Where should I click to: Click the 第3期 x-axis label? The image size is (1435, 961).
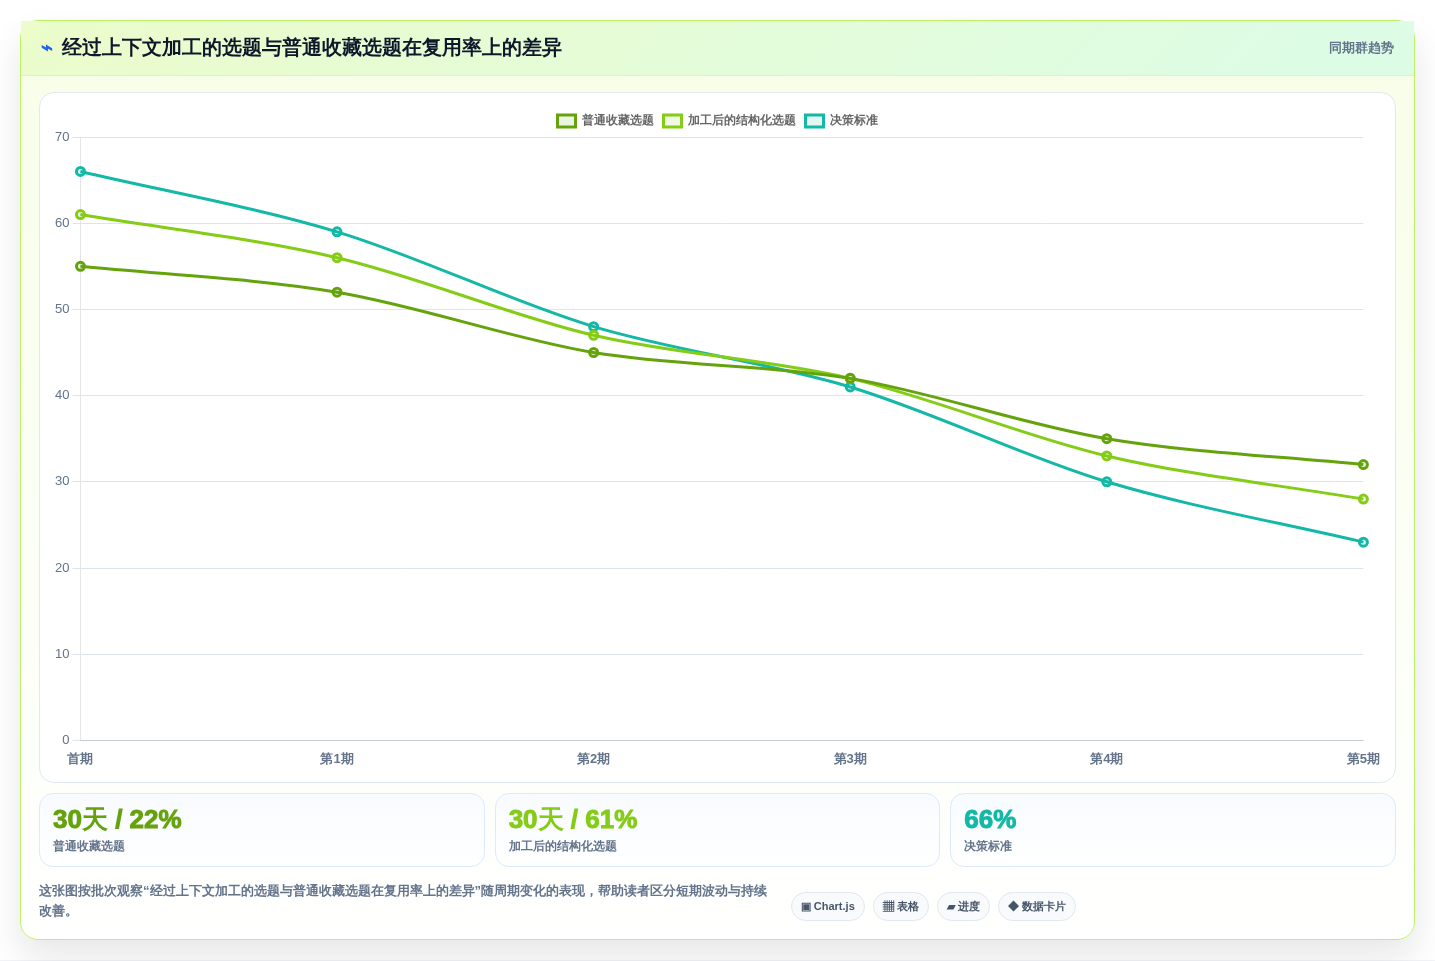click(x=850, y=759)
